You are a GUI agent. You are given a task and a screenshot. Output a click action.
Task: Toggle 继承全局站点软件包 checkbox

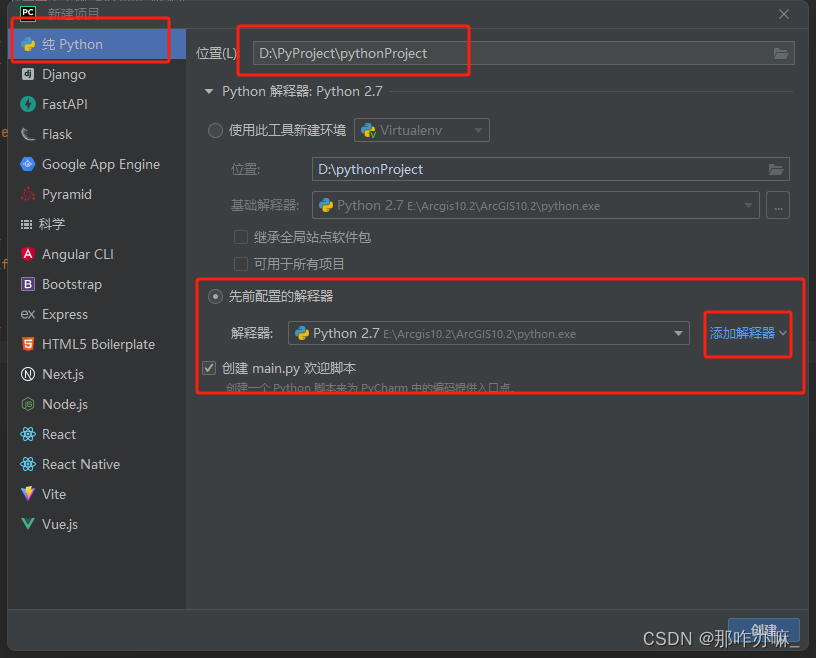pyautogui.click(x=241, y=237)
